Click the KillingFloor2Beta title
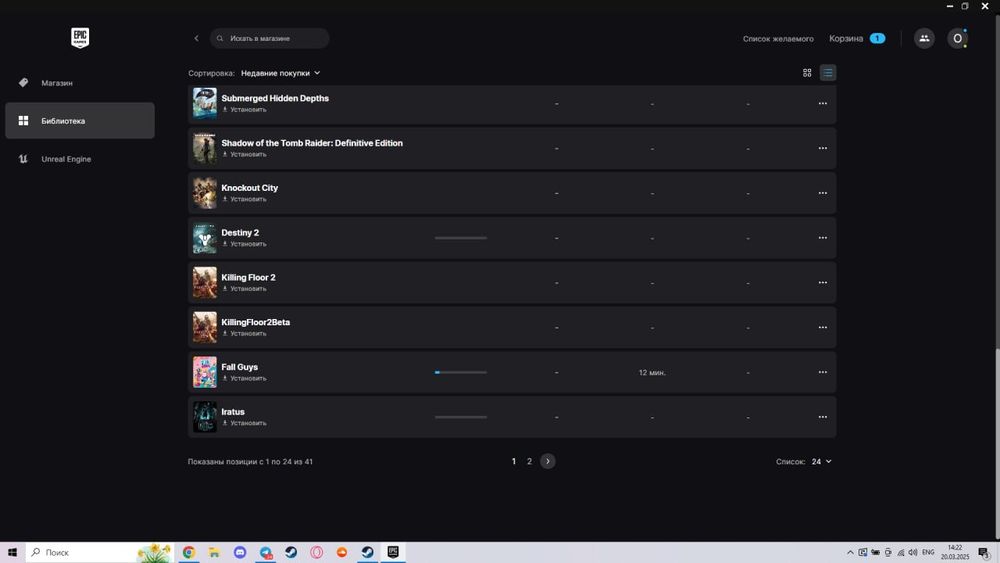 tap(255, 322)
